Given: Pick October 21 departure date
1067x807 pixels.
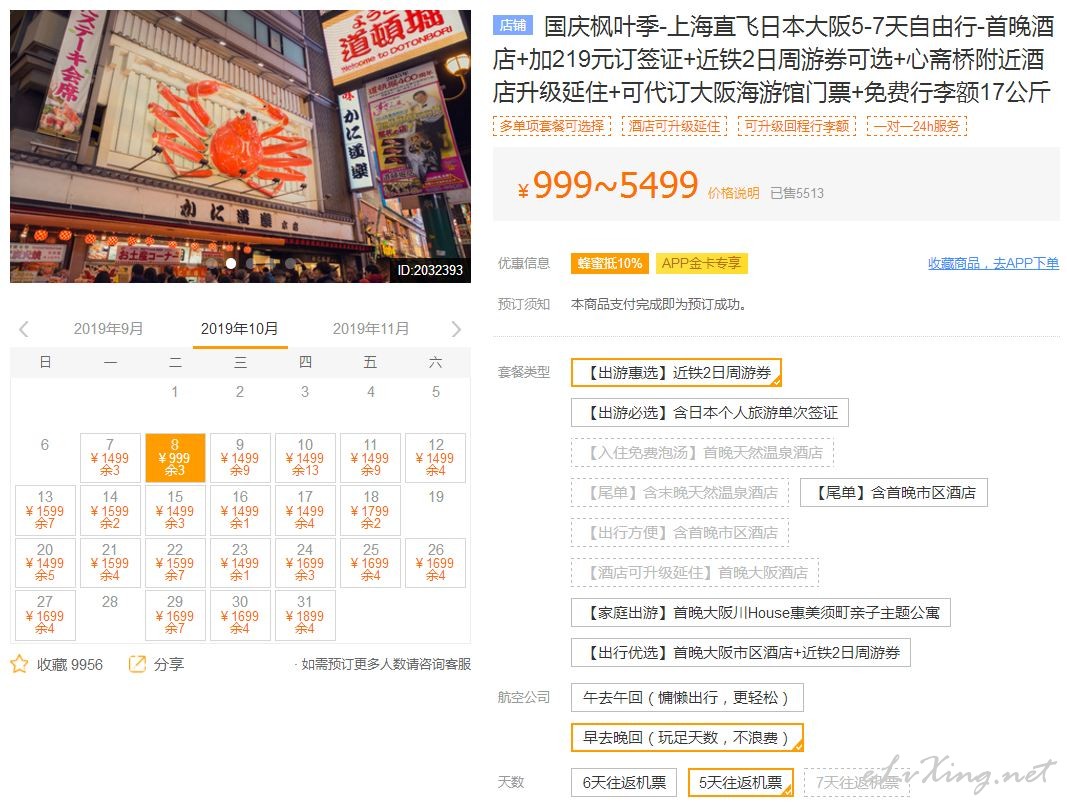Looking at the screenshot, I should [110, 563].
